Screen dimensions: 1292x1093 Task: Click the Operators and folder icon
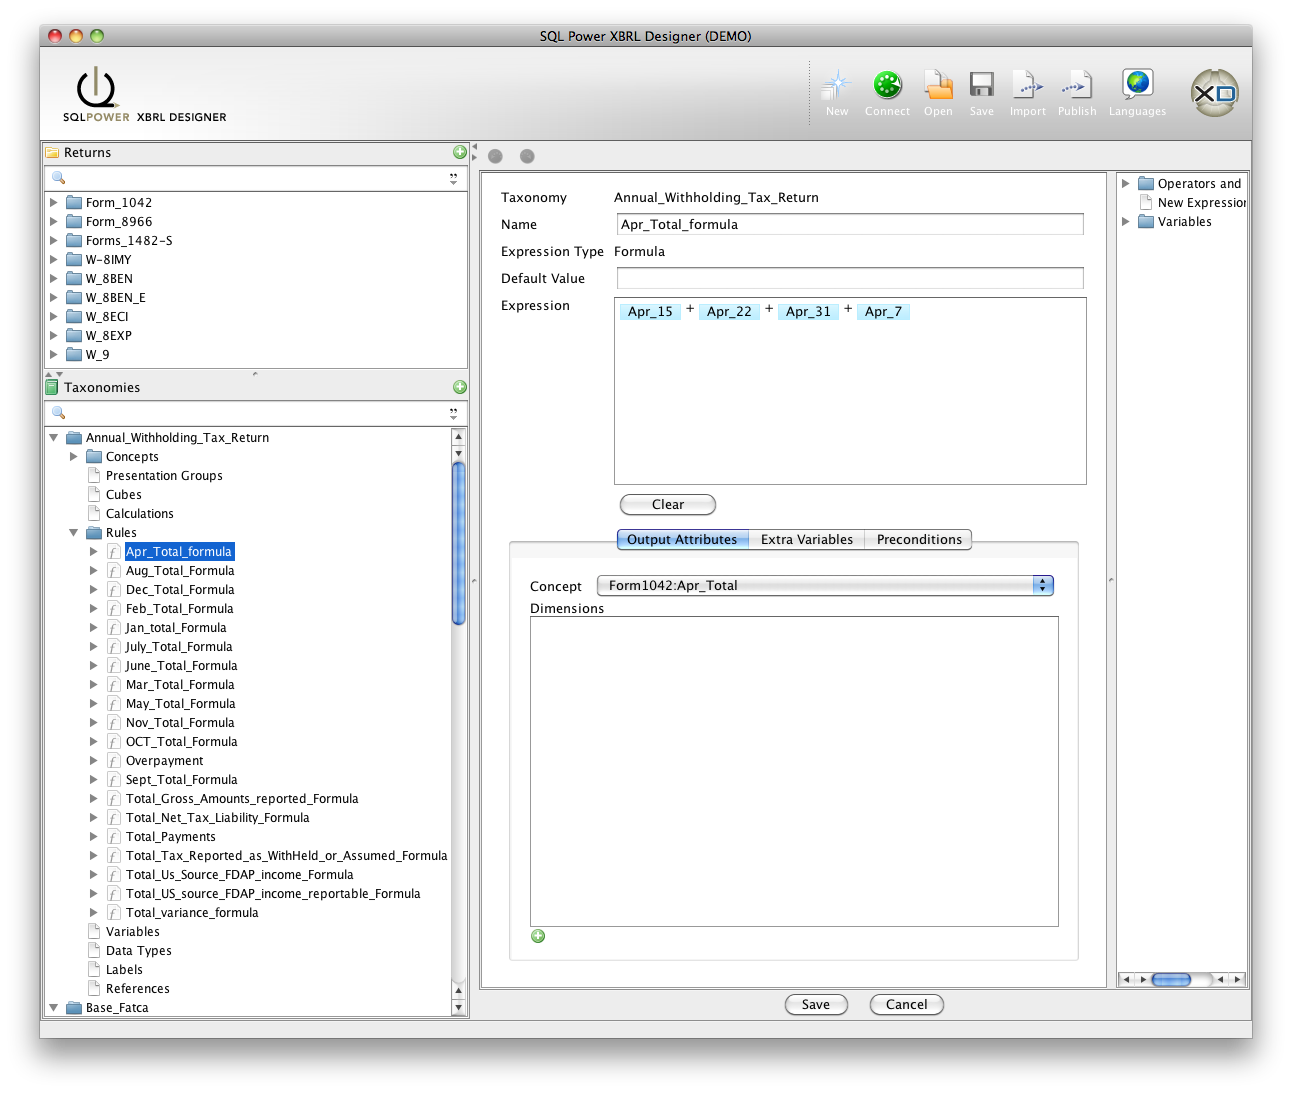click(1146, 183)
